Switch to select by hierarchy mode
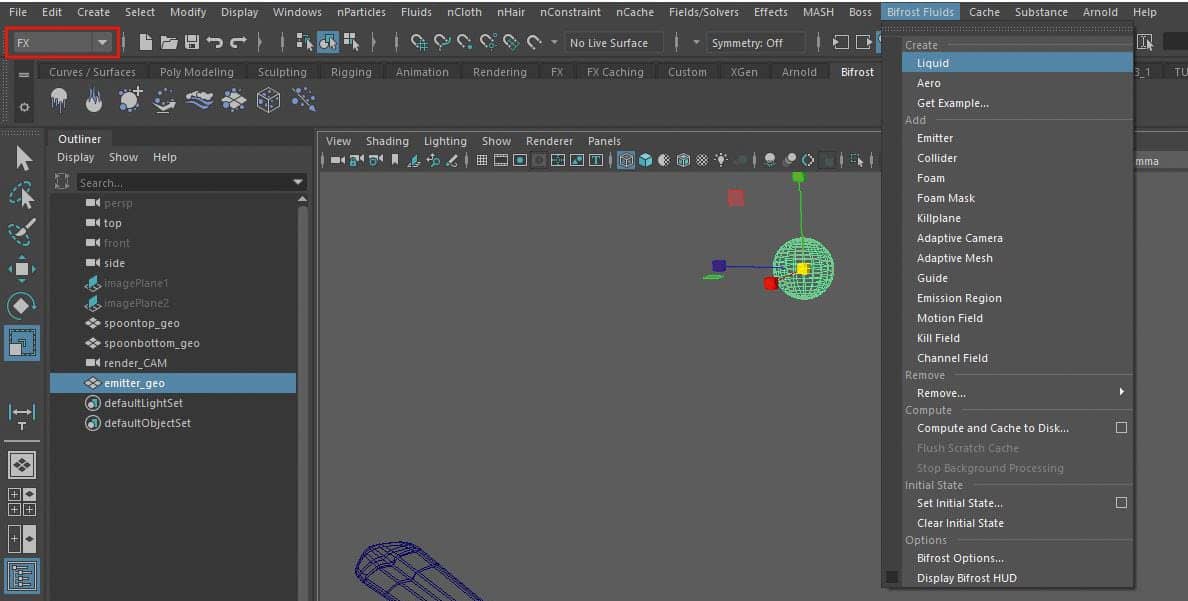 [x=305, y=42]
